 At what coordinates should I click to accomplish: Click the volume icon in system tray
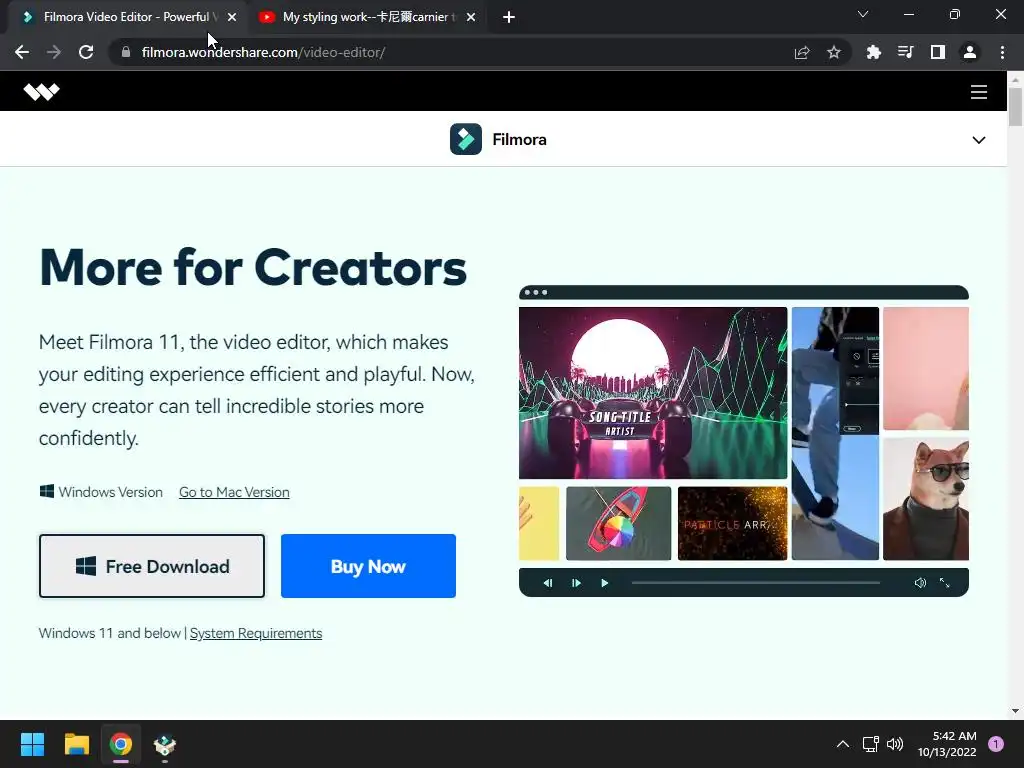point(895,744)
